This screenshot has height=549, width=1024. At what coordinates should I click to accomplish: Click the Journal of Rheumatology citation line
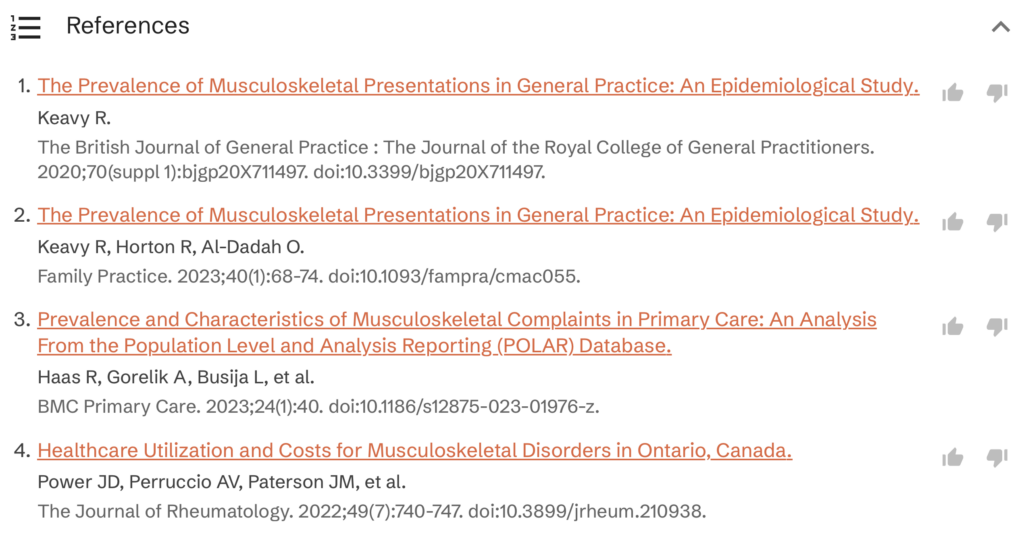[372, 511]
